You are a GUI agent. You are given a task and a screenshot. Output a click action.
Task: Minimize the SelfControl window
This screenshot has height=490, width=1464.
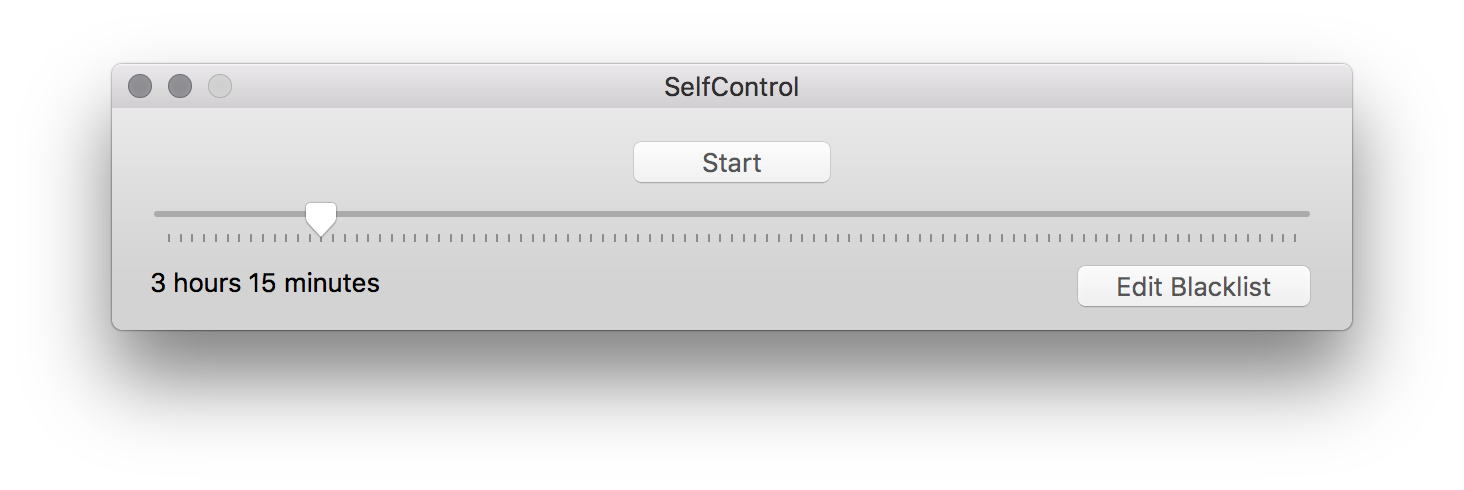(x=180, y=87)
